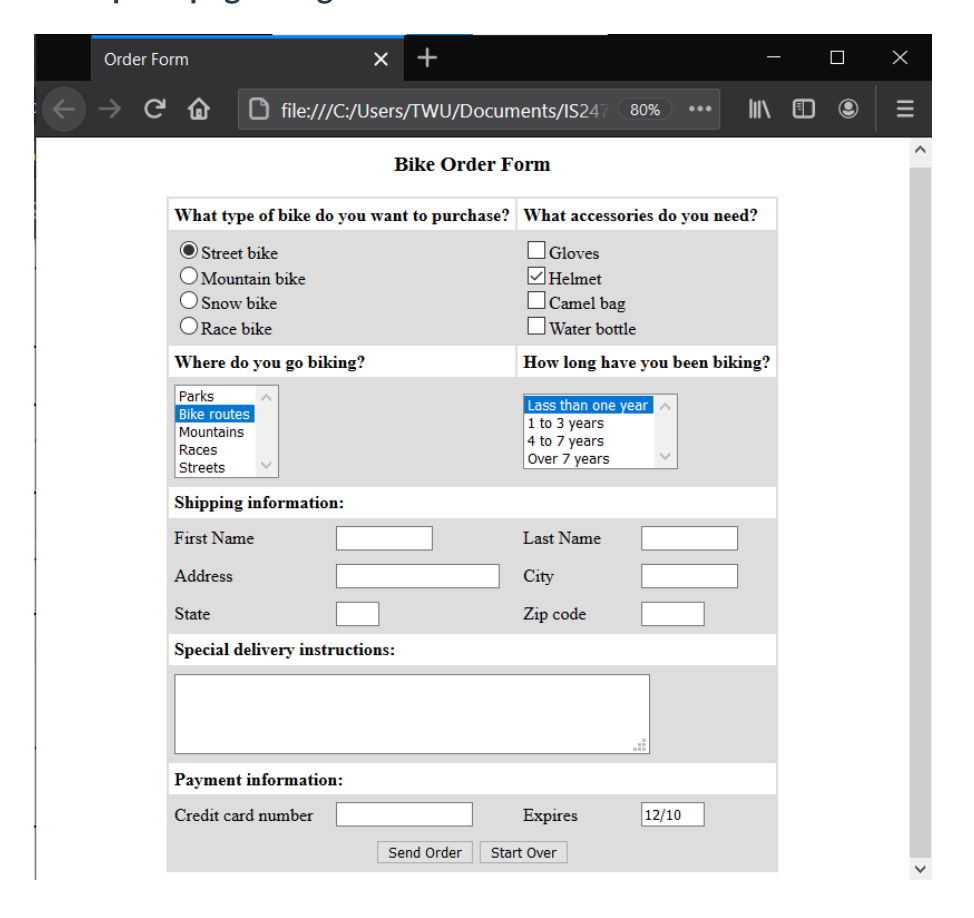
Task: Click the forward navigation arrow
Action: 110,109
